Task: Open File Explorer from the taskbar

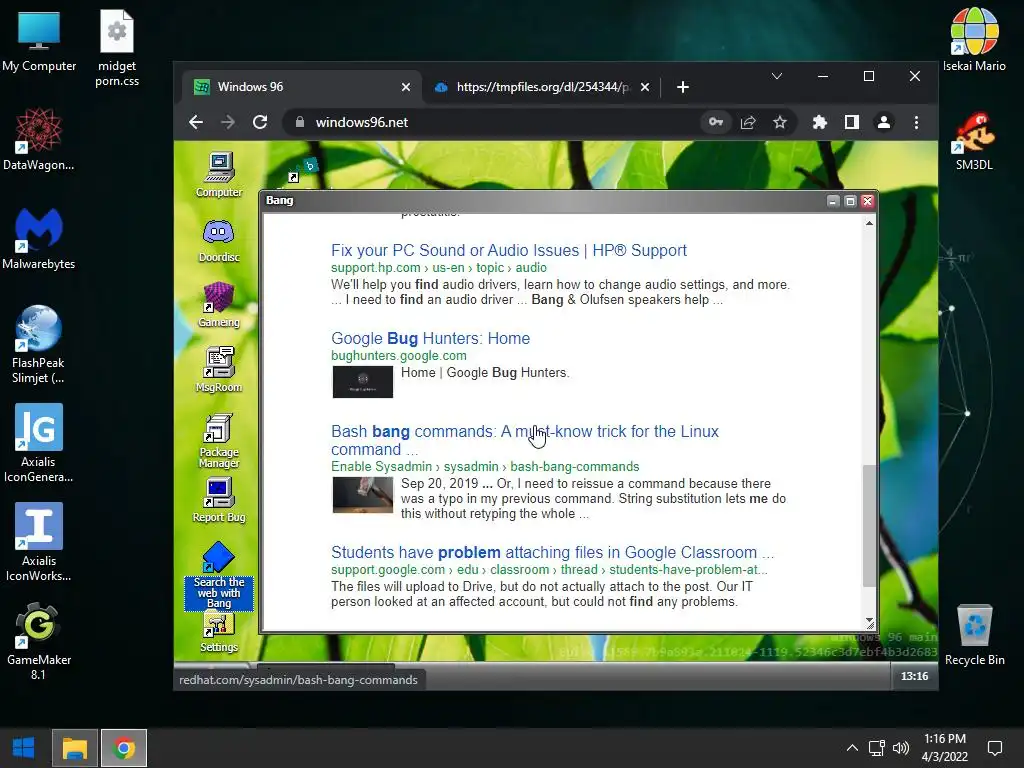Action: (74, 748)
